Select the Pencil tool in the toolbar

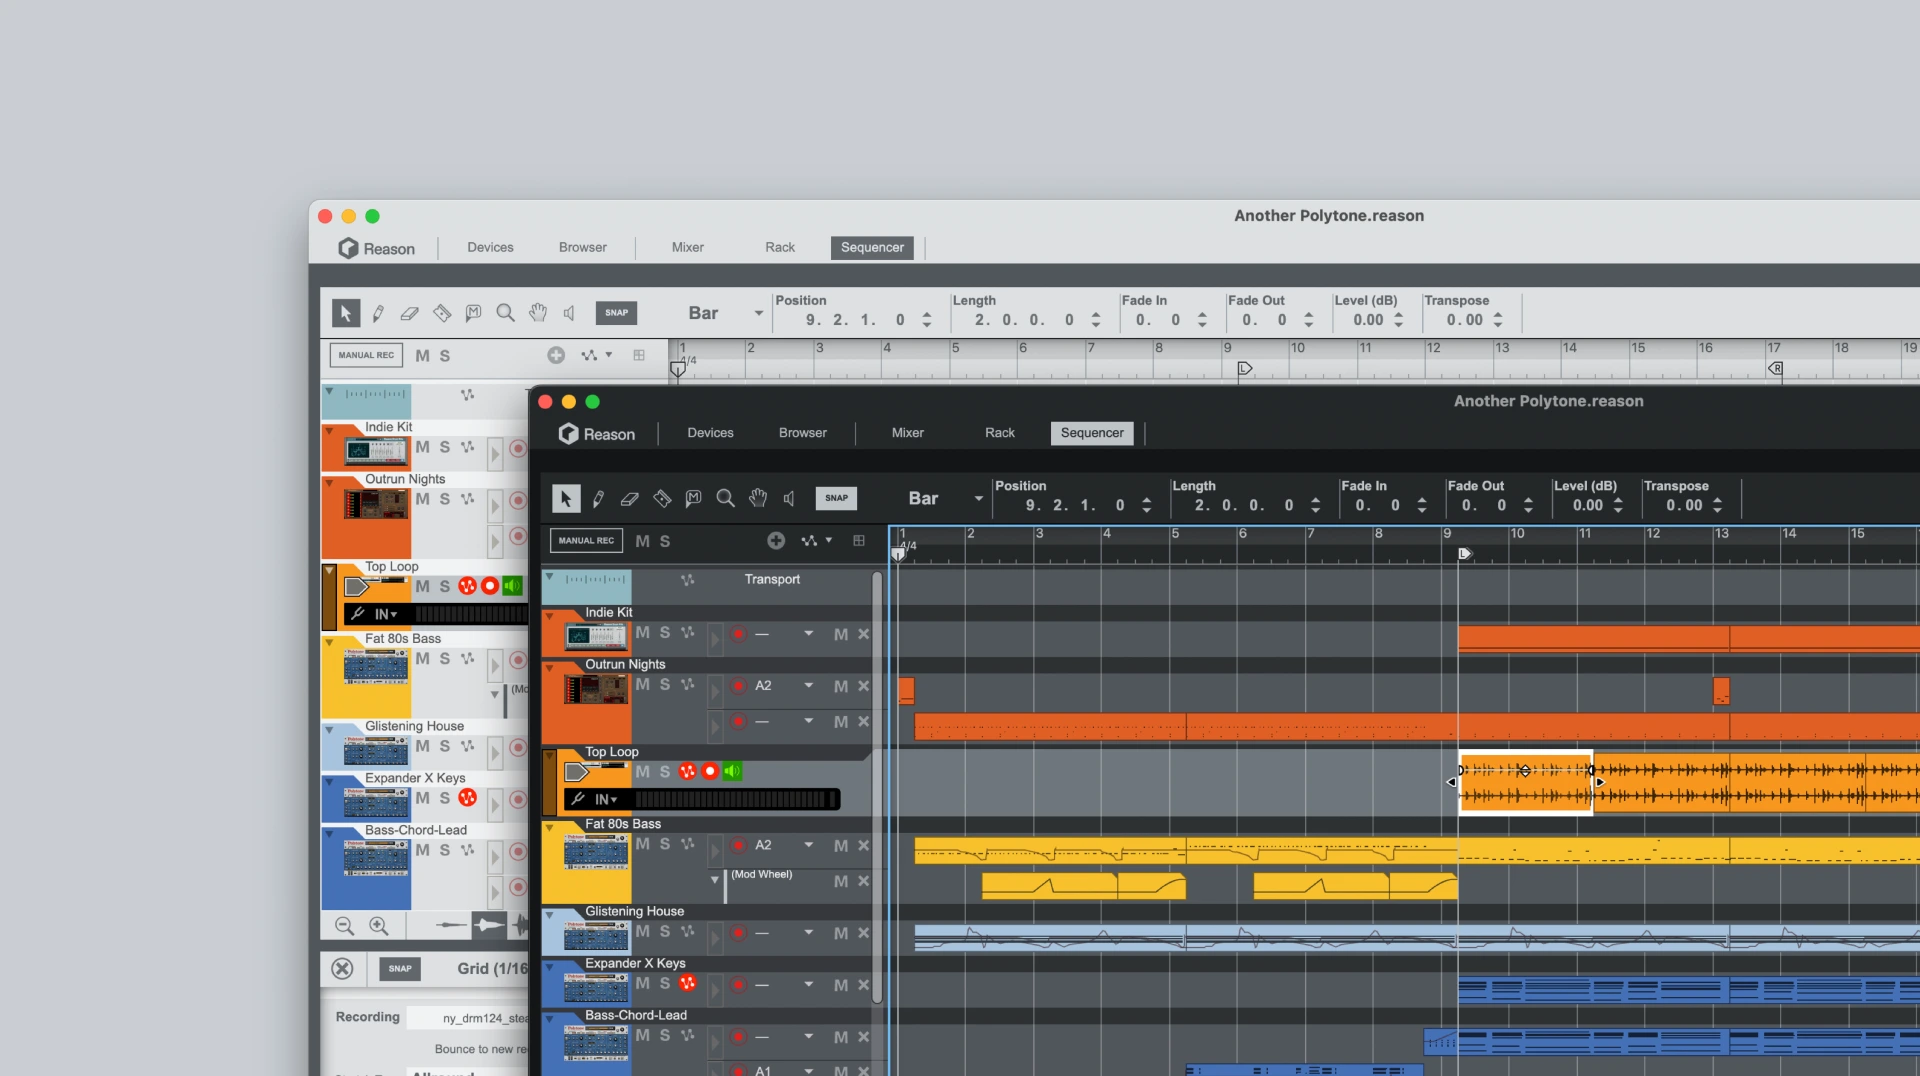pos(598,498)
